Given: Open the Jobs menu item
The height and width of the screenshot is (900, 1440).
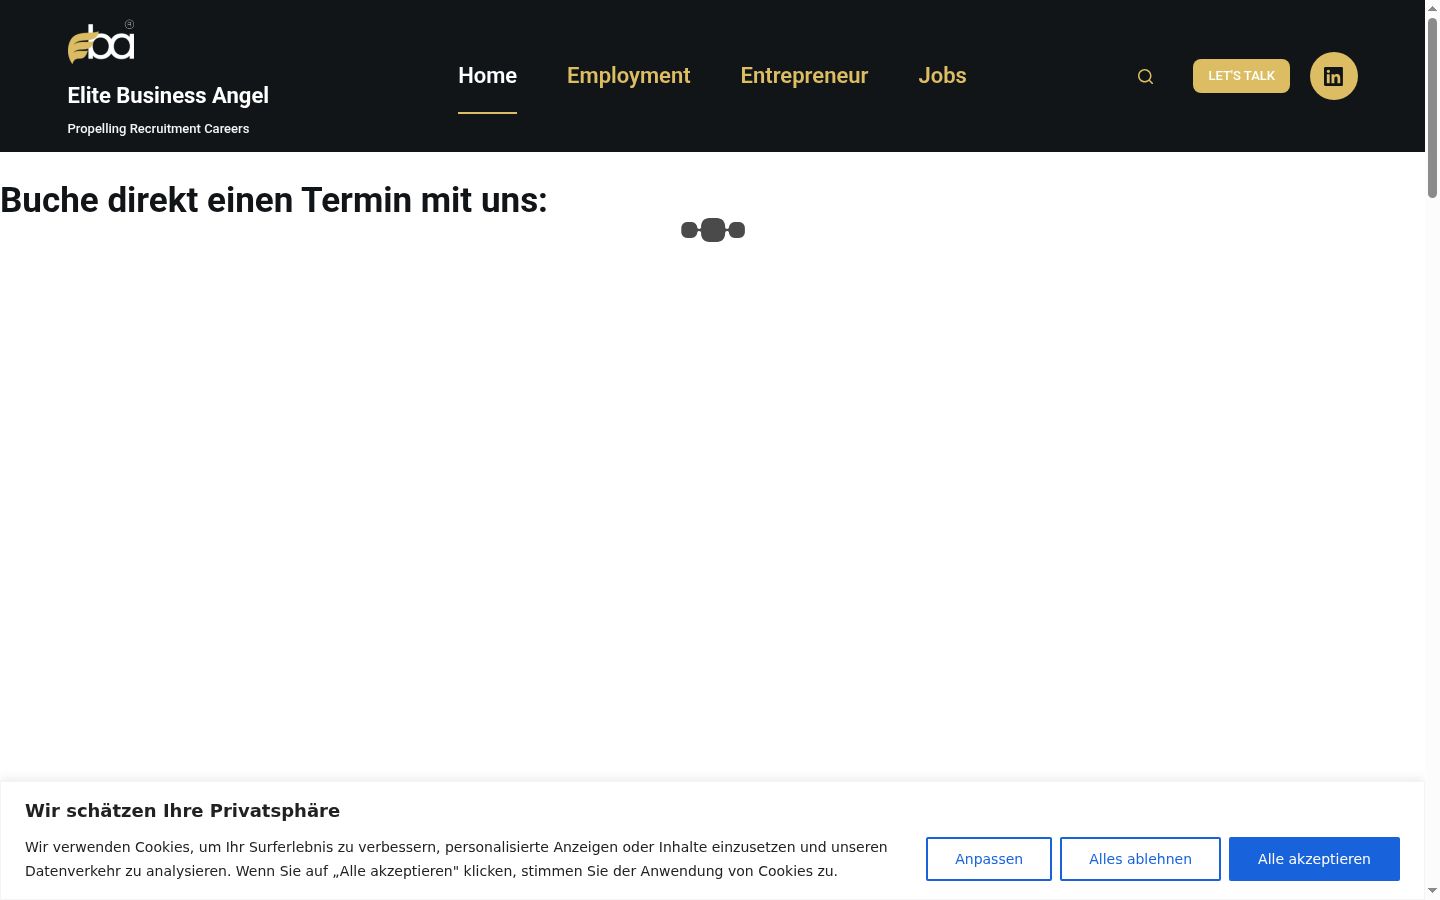Looking at the screenshot, I should [942, 76].
